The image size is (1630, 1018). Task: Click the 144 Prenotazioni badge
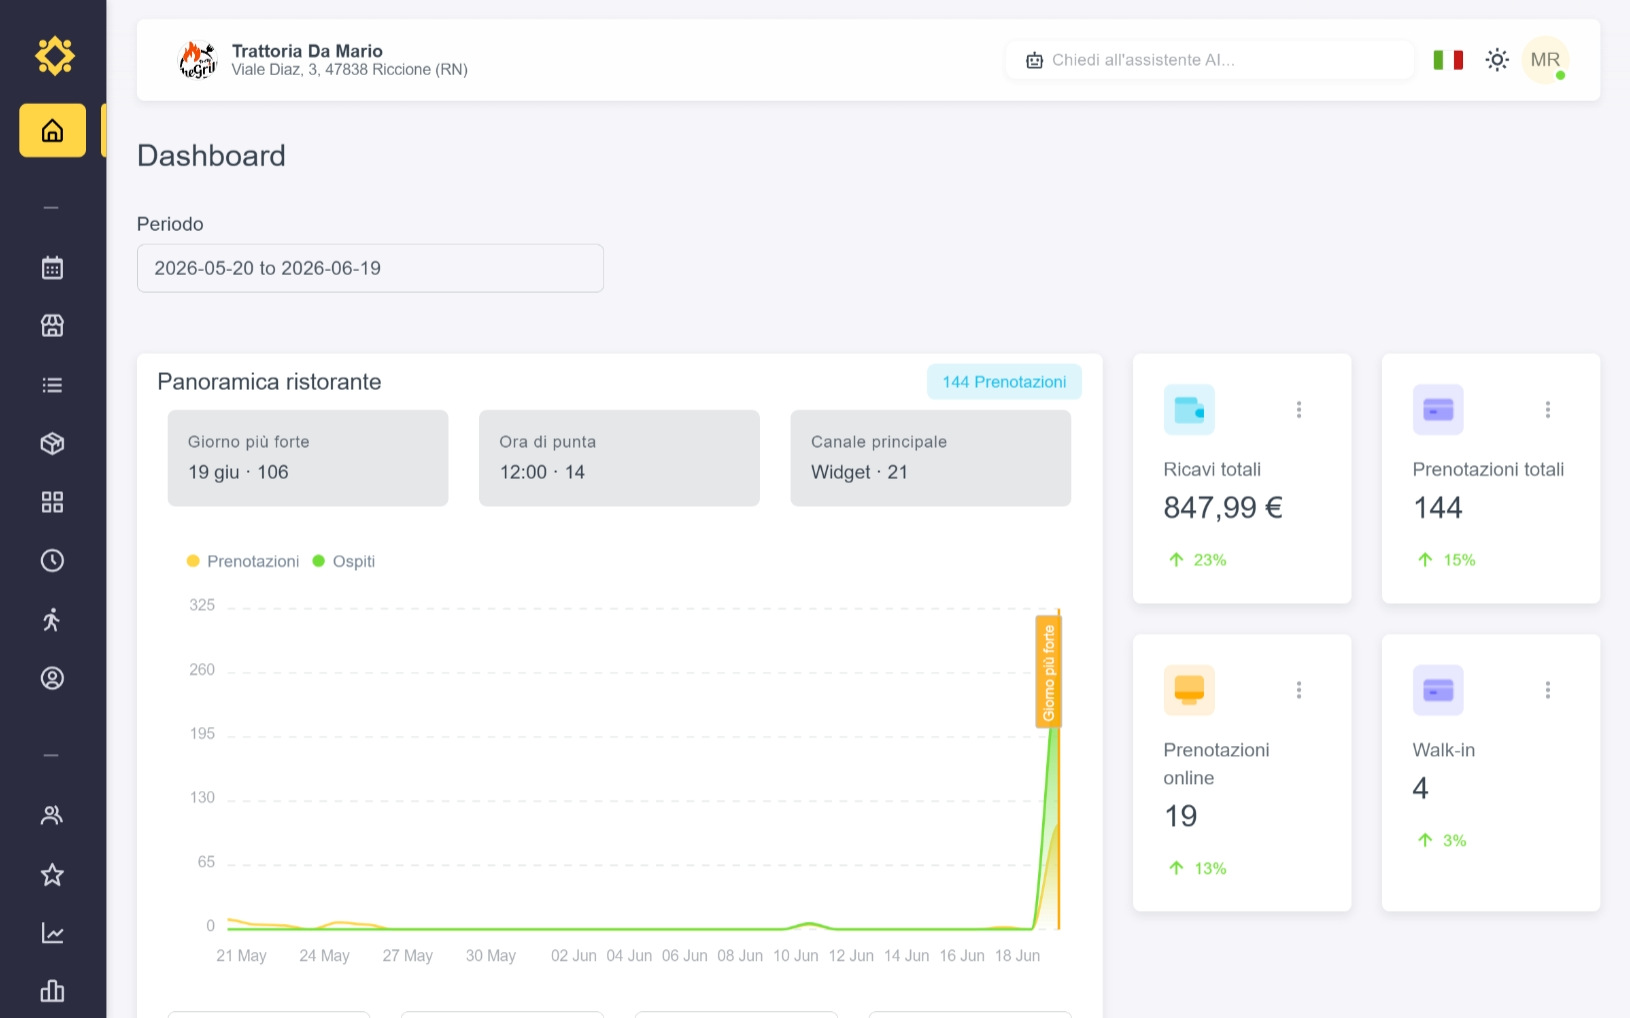point(1004,382)
